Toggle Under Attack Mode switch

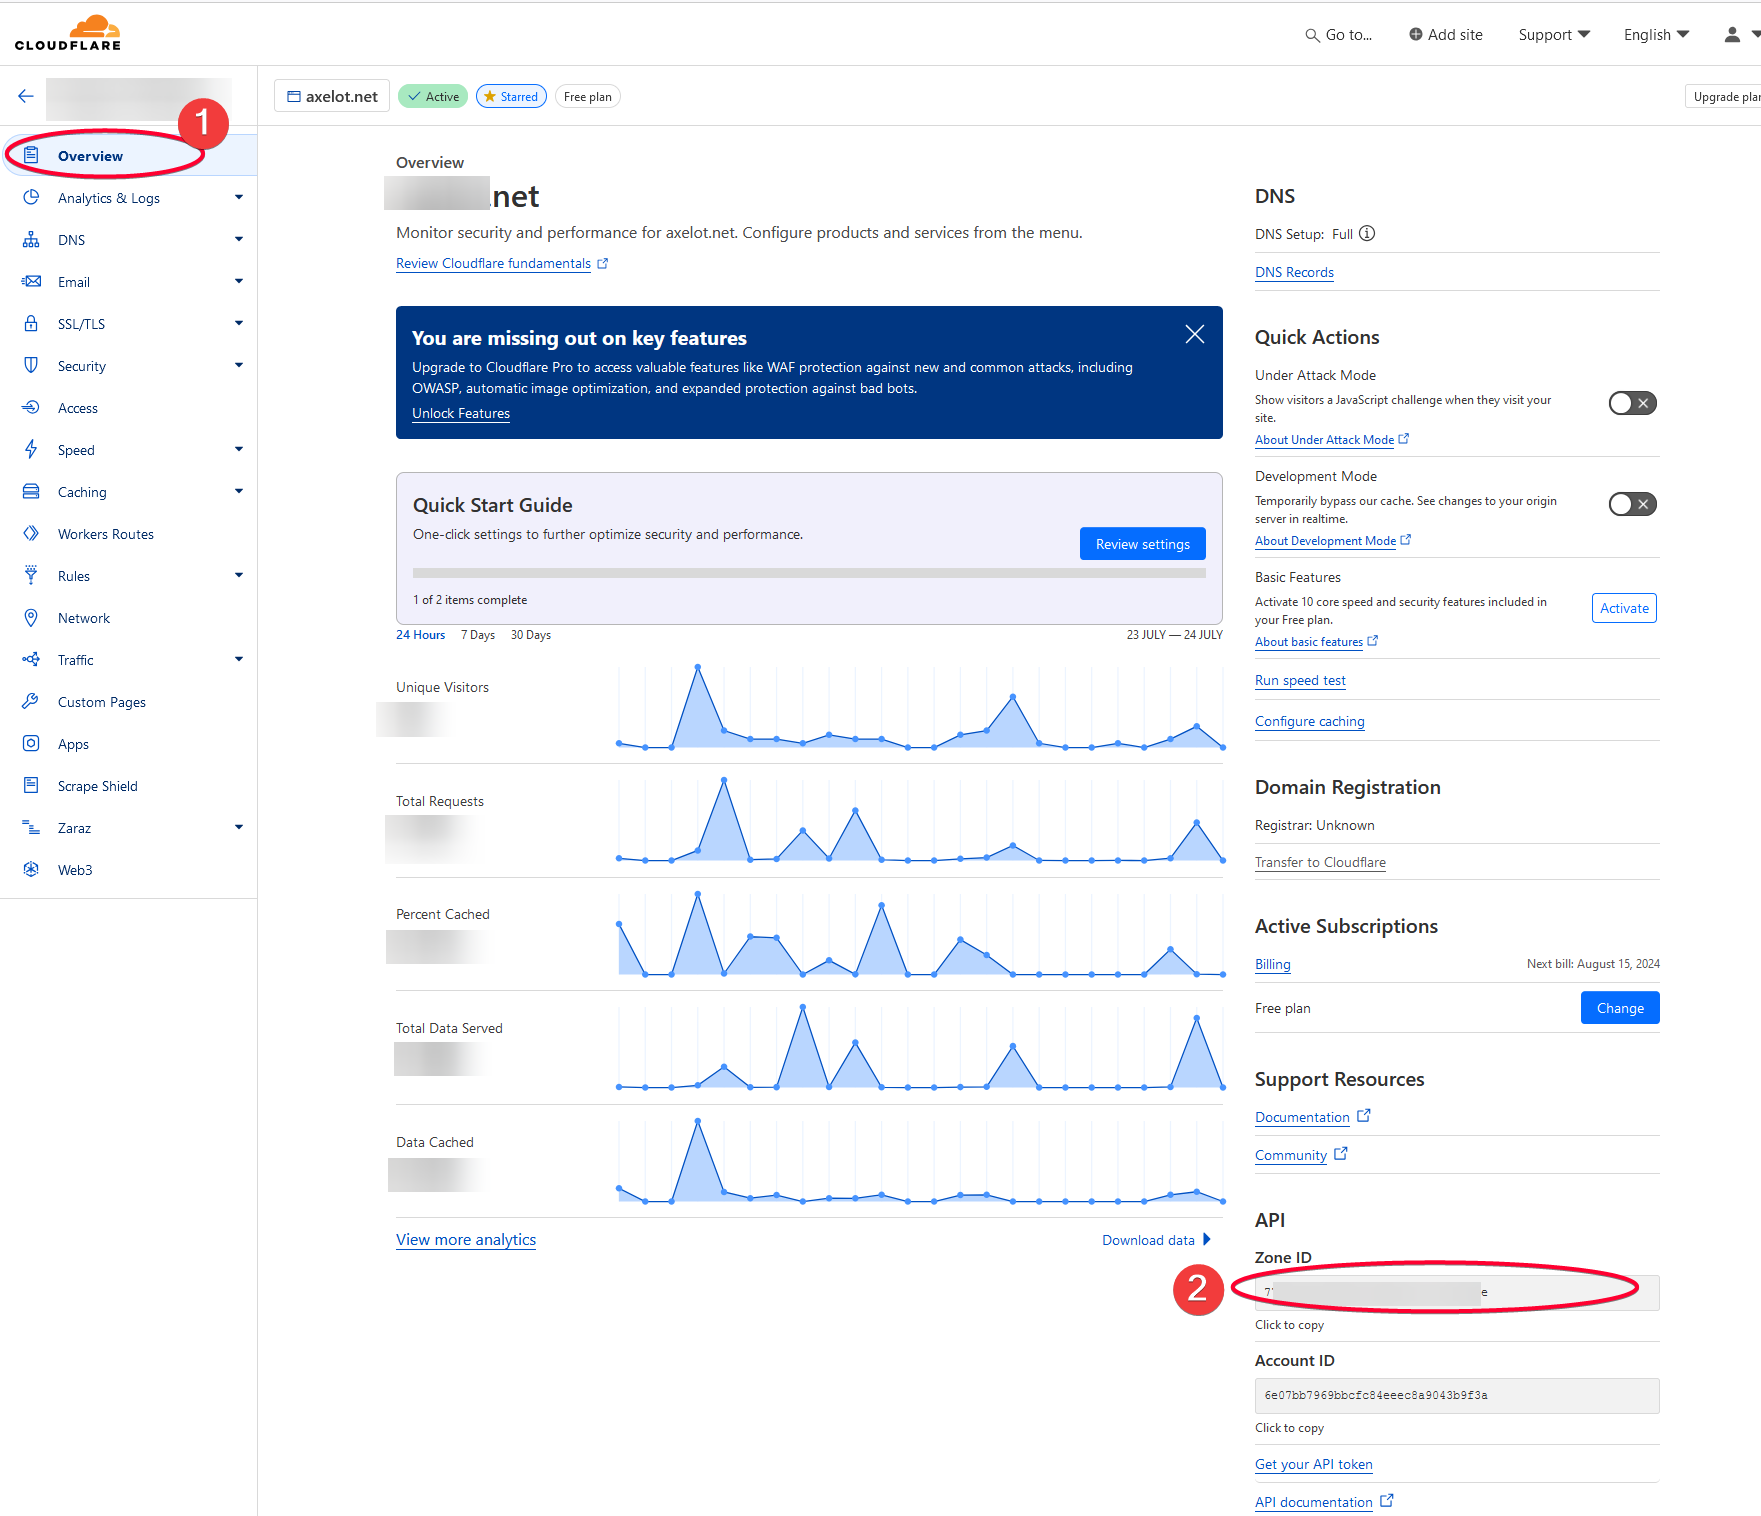tap(1632, 403)
